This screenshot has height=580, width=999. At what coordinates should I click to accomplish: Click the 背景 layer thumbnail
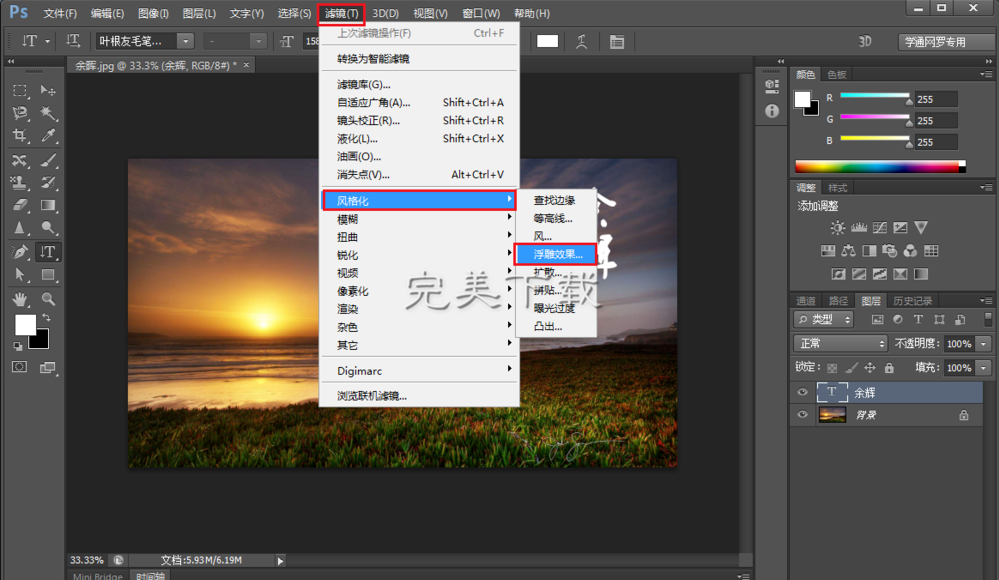(x=832, y=415)
